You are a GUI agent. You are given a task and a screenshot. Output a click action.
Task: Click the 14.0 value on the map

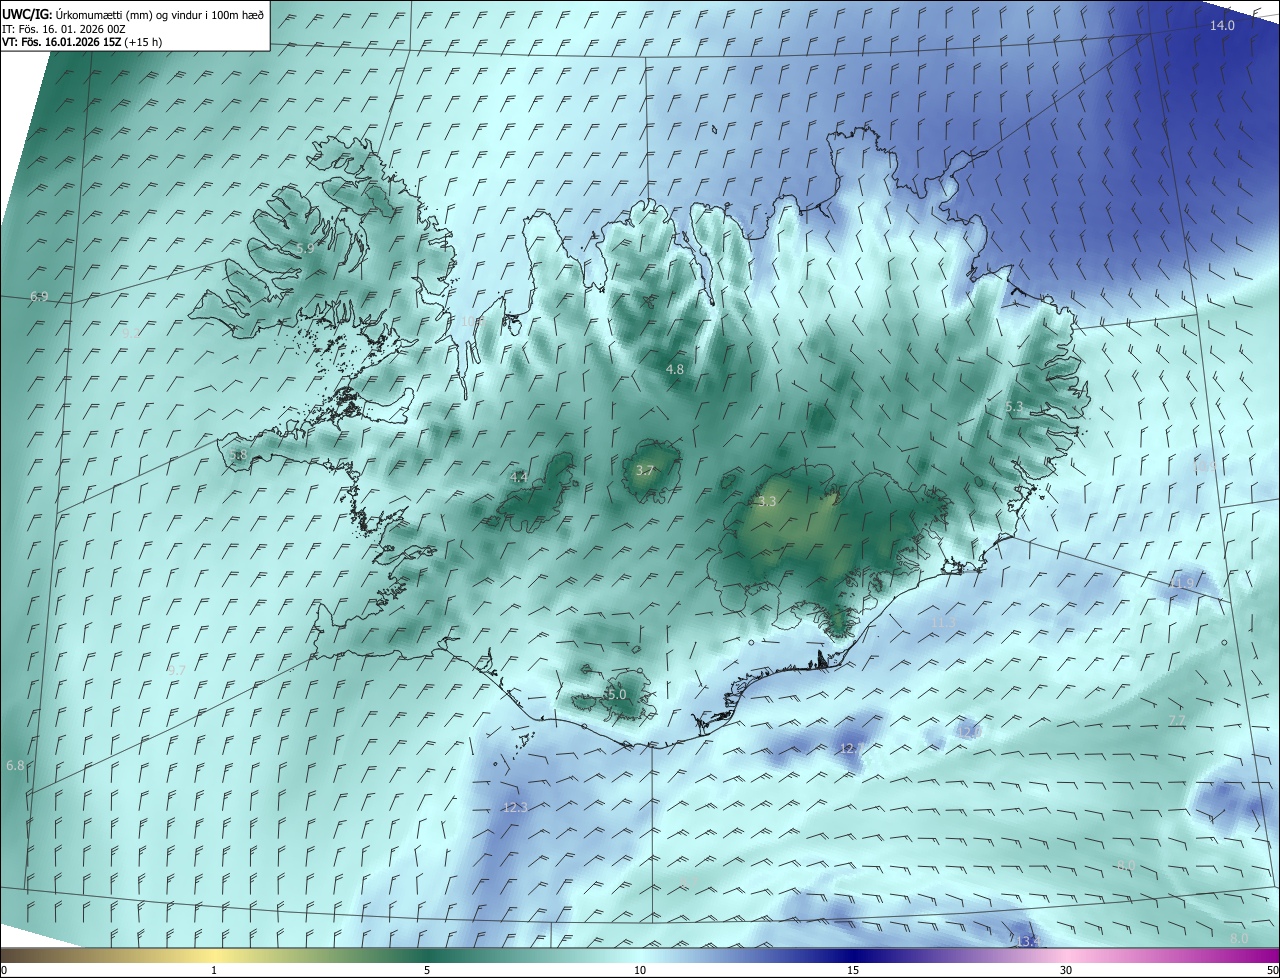coord(1222,25)
